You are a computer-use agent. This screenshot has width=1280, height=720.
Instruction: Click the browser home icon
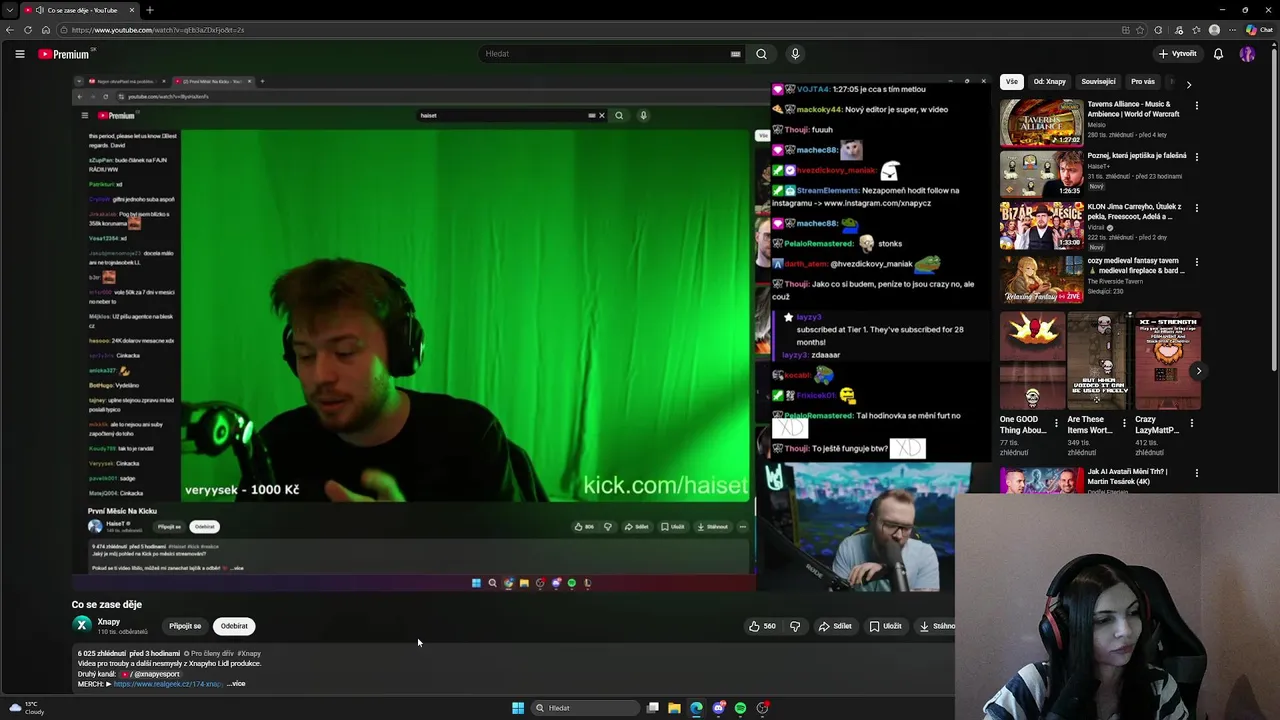click(46, 30)
